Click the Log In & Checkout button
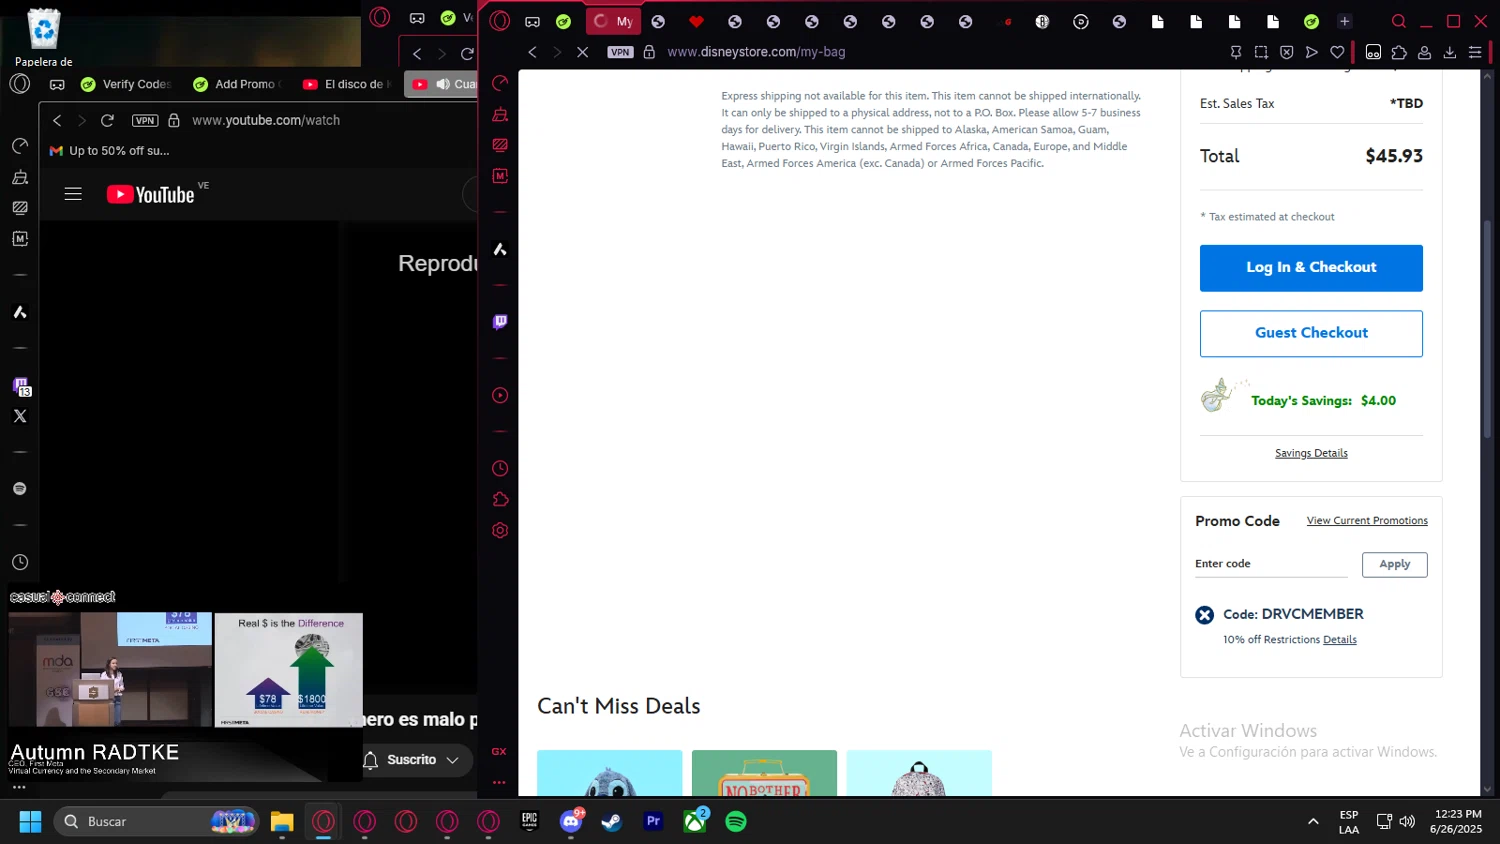The height and width of the screenshot is (844, 1500). [1311, 268]
